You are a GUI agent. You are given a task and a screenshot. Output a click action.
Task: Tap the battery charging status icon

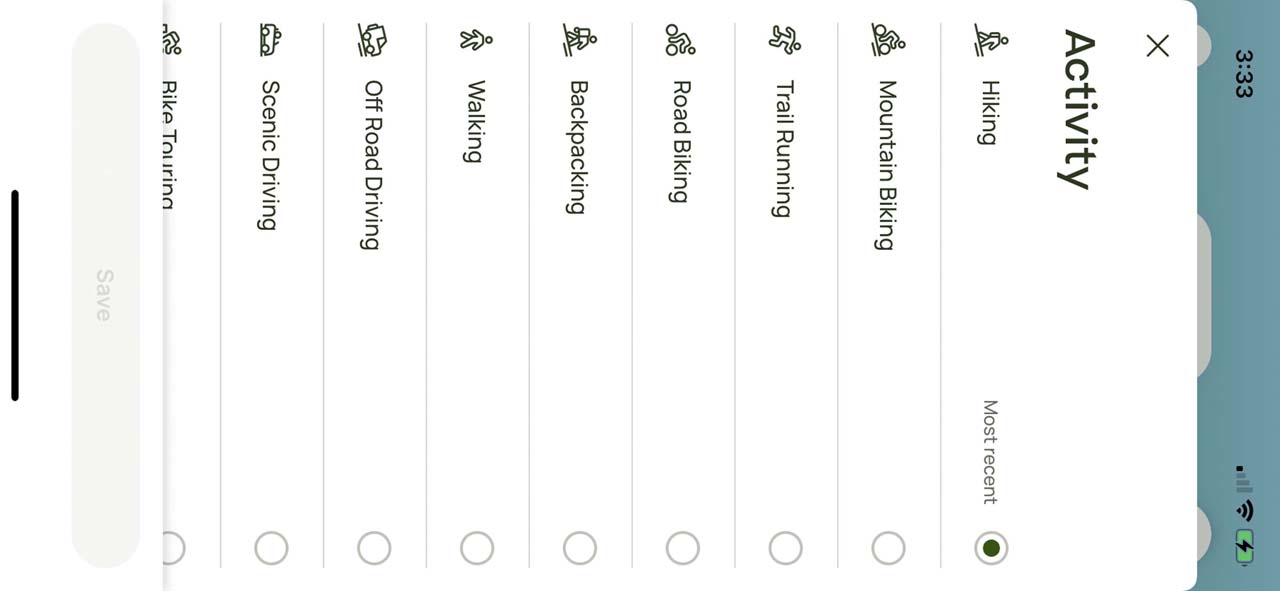[x=1243, y=546]
